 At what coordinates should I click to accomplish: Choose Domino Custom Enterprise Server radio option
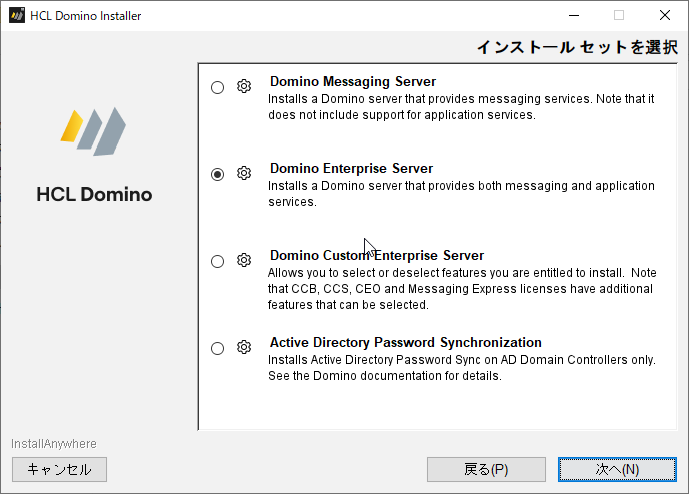coord(218,262)
